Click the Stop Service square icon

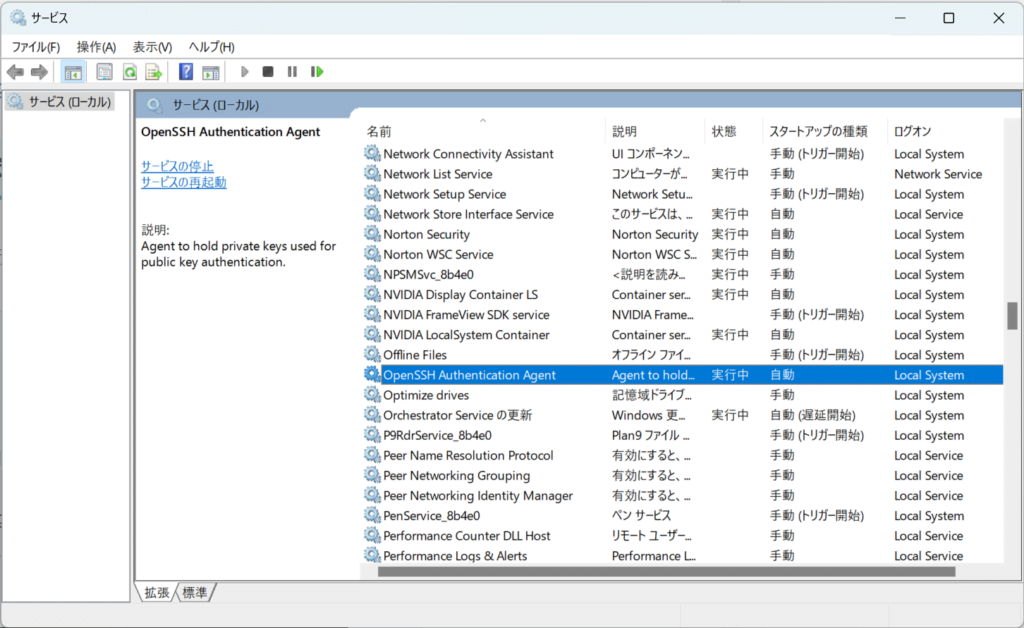coord(268,72)
